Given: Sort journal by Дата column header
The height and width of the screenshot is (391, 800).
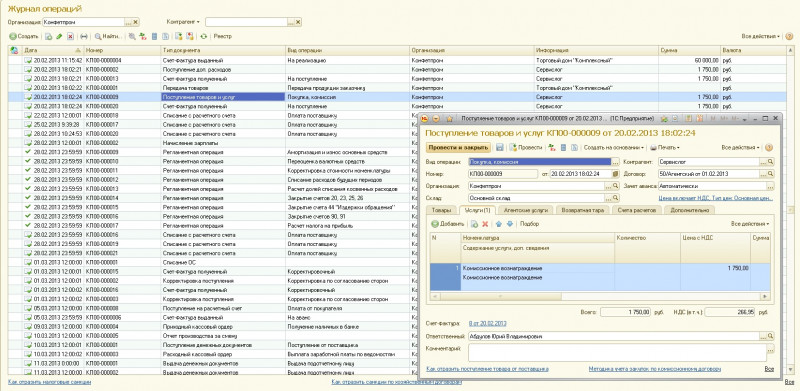Looking at the screenshot, I should coord(53,51).
